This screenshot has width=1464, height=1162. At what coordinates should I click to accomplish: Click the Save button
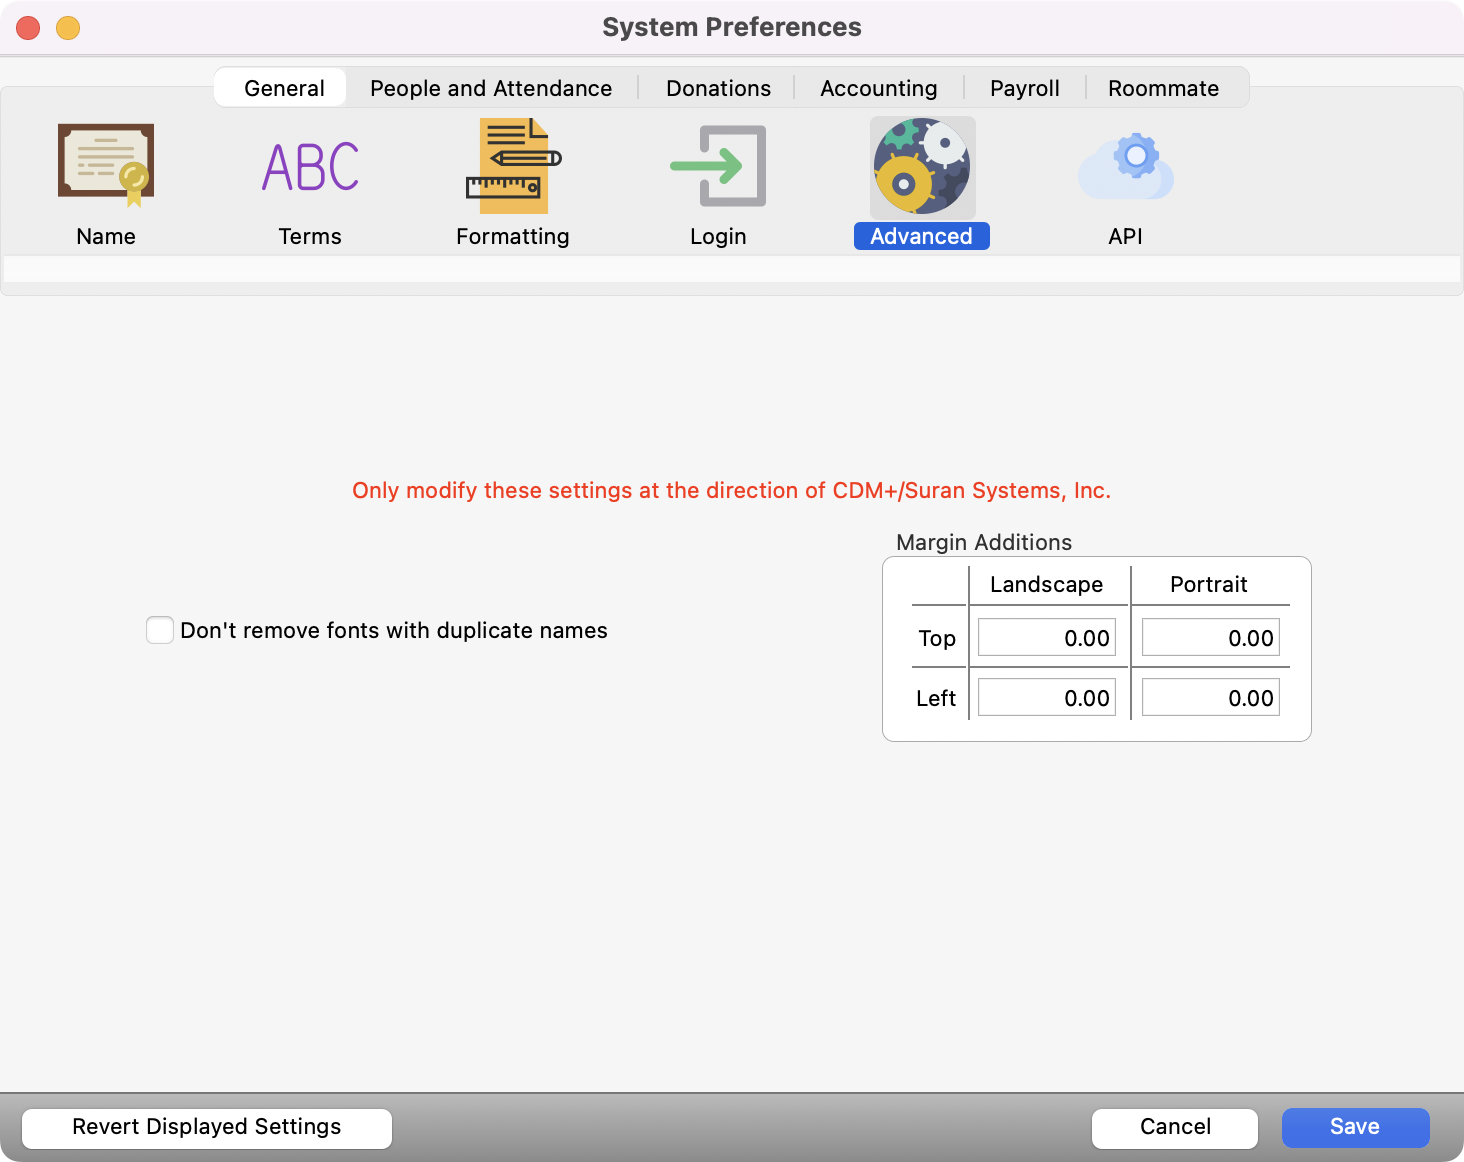[x=1355, y=1127]
